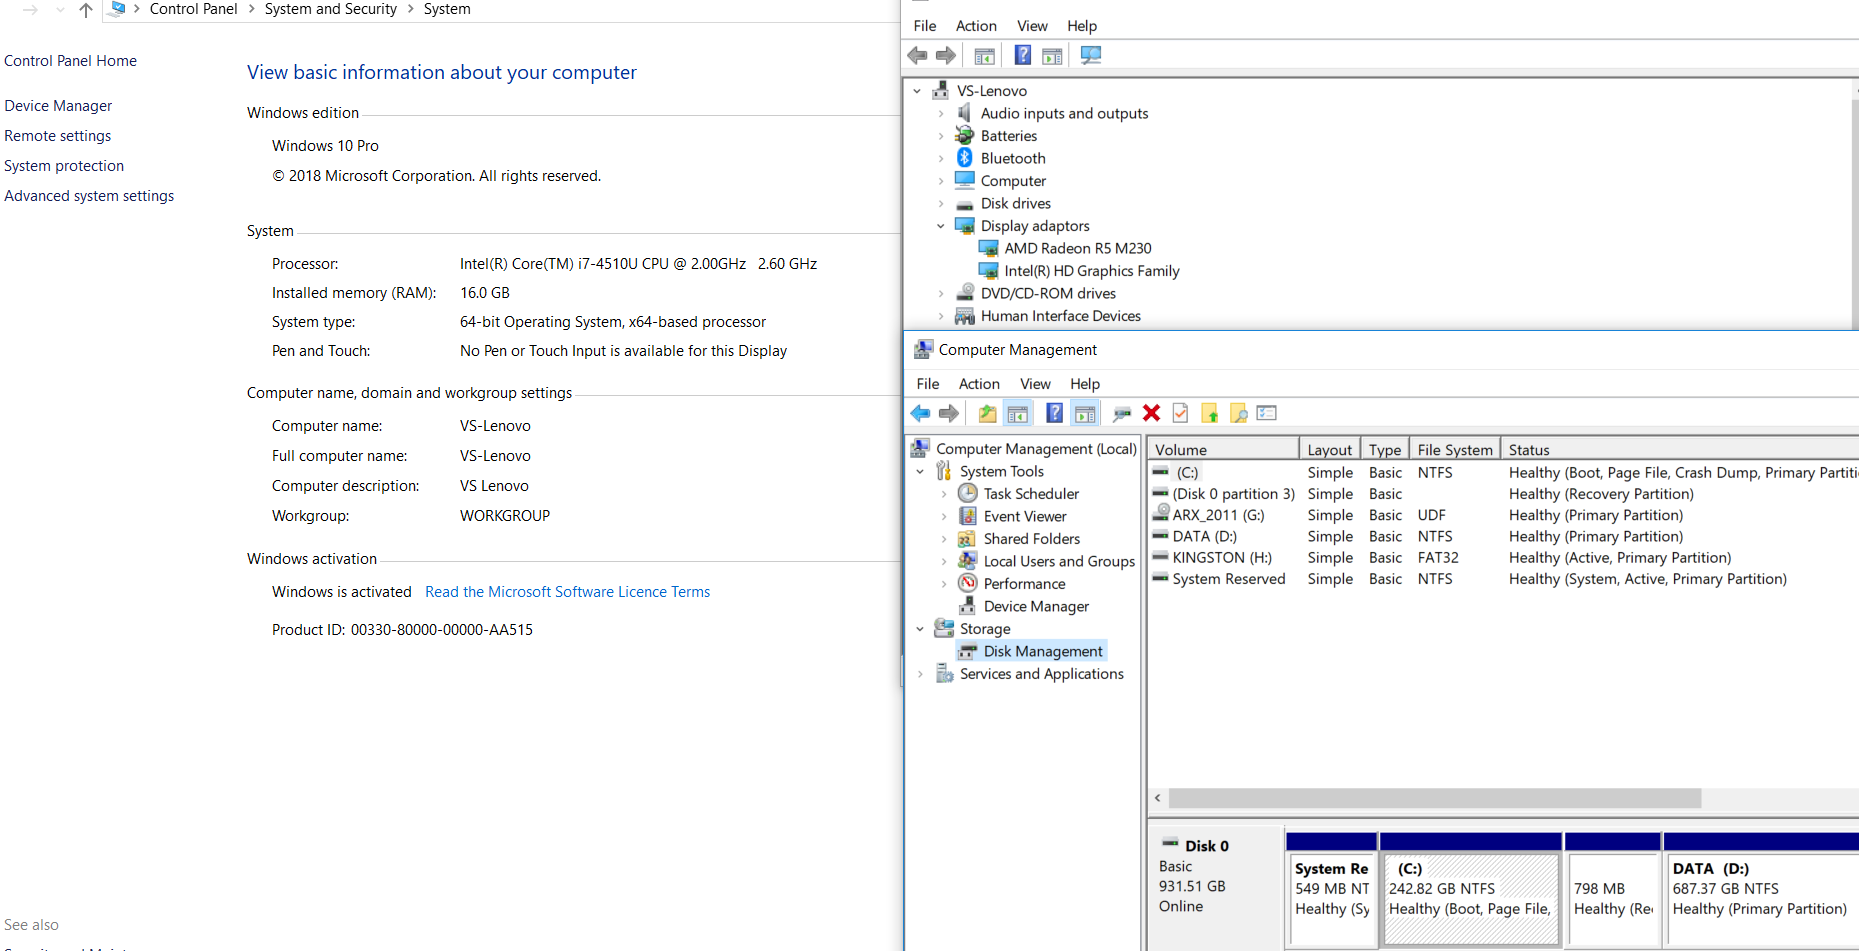The height and width of the screenshot is (951, 1859).
Task: Toggle Action pane in Device Manager toolbar
Action: pos(1052,56)
